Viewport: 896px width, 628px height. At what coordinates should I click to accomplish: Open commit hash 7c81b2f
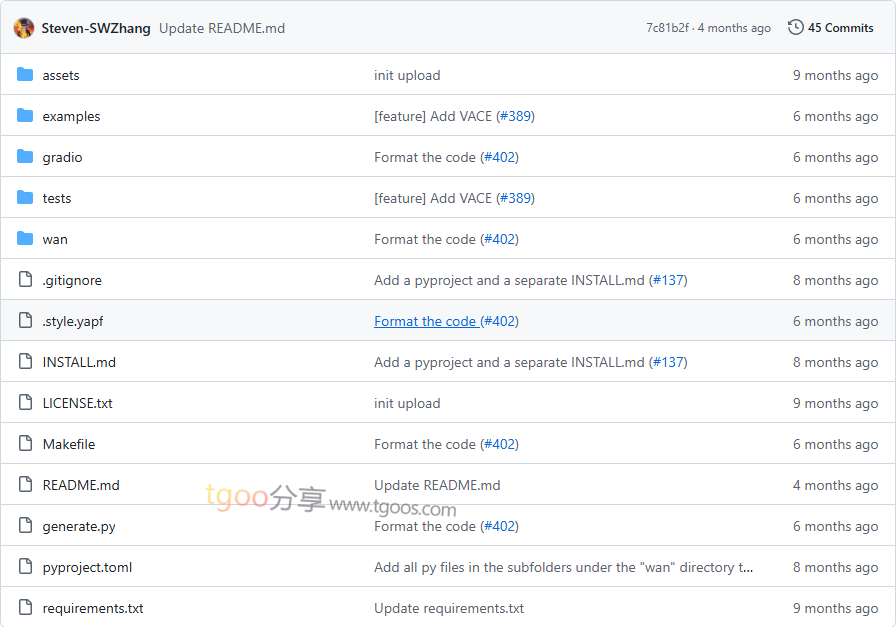click(667, 28)
